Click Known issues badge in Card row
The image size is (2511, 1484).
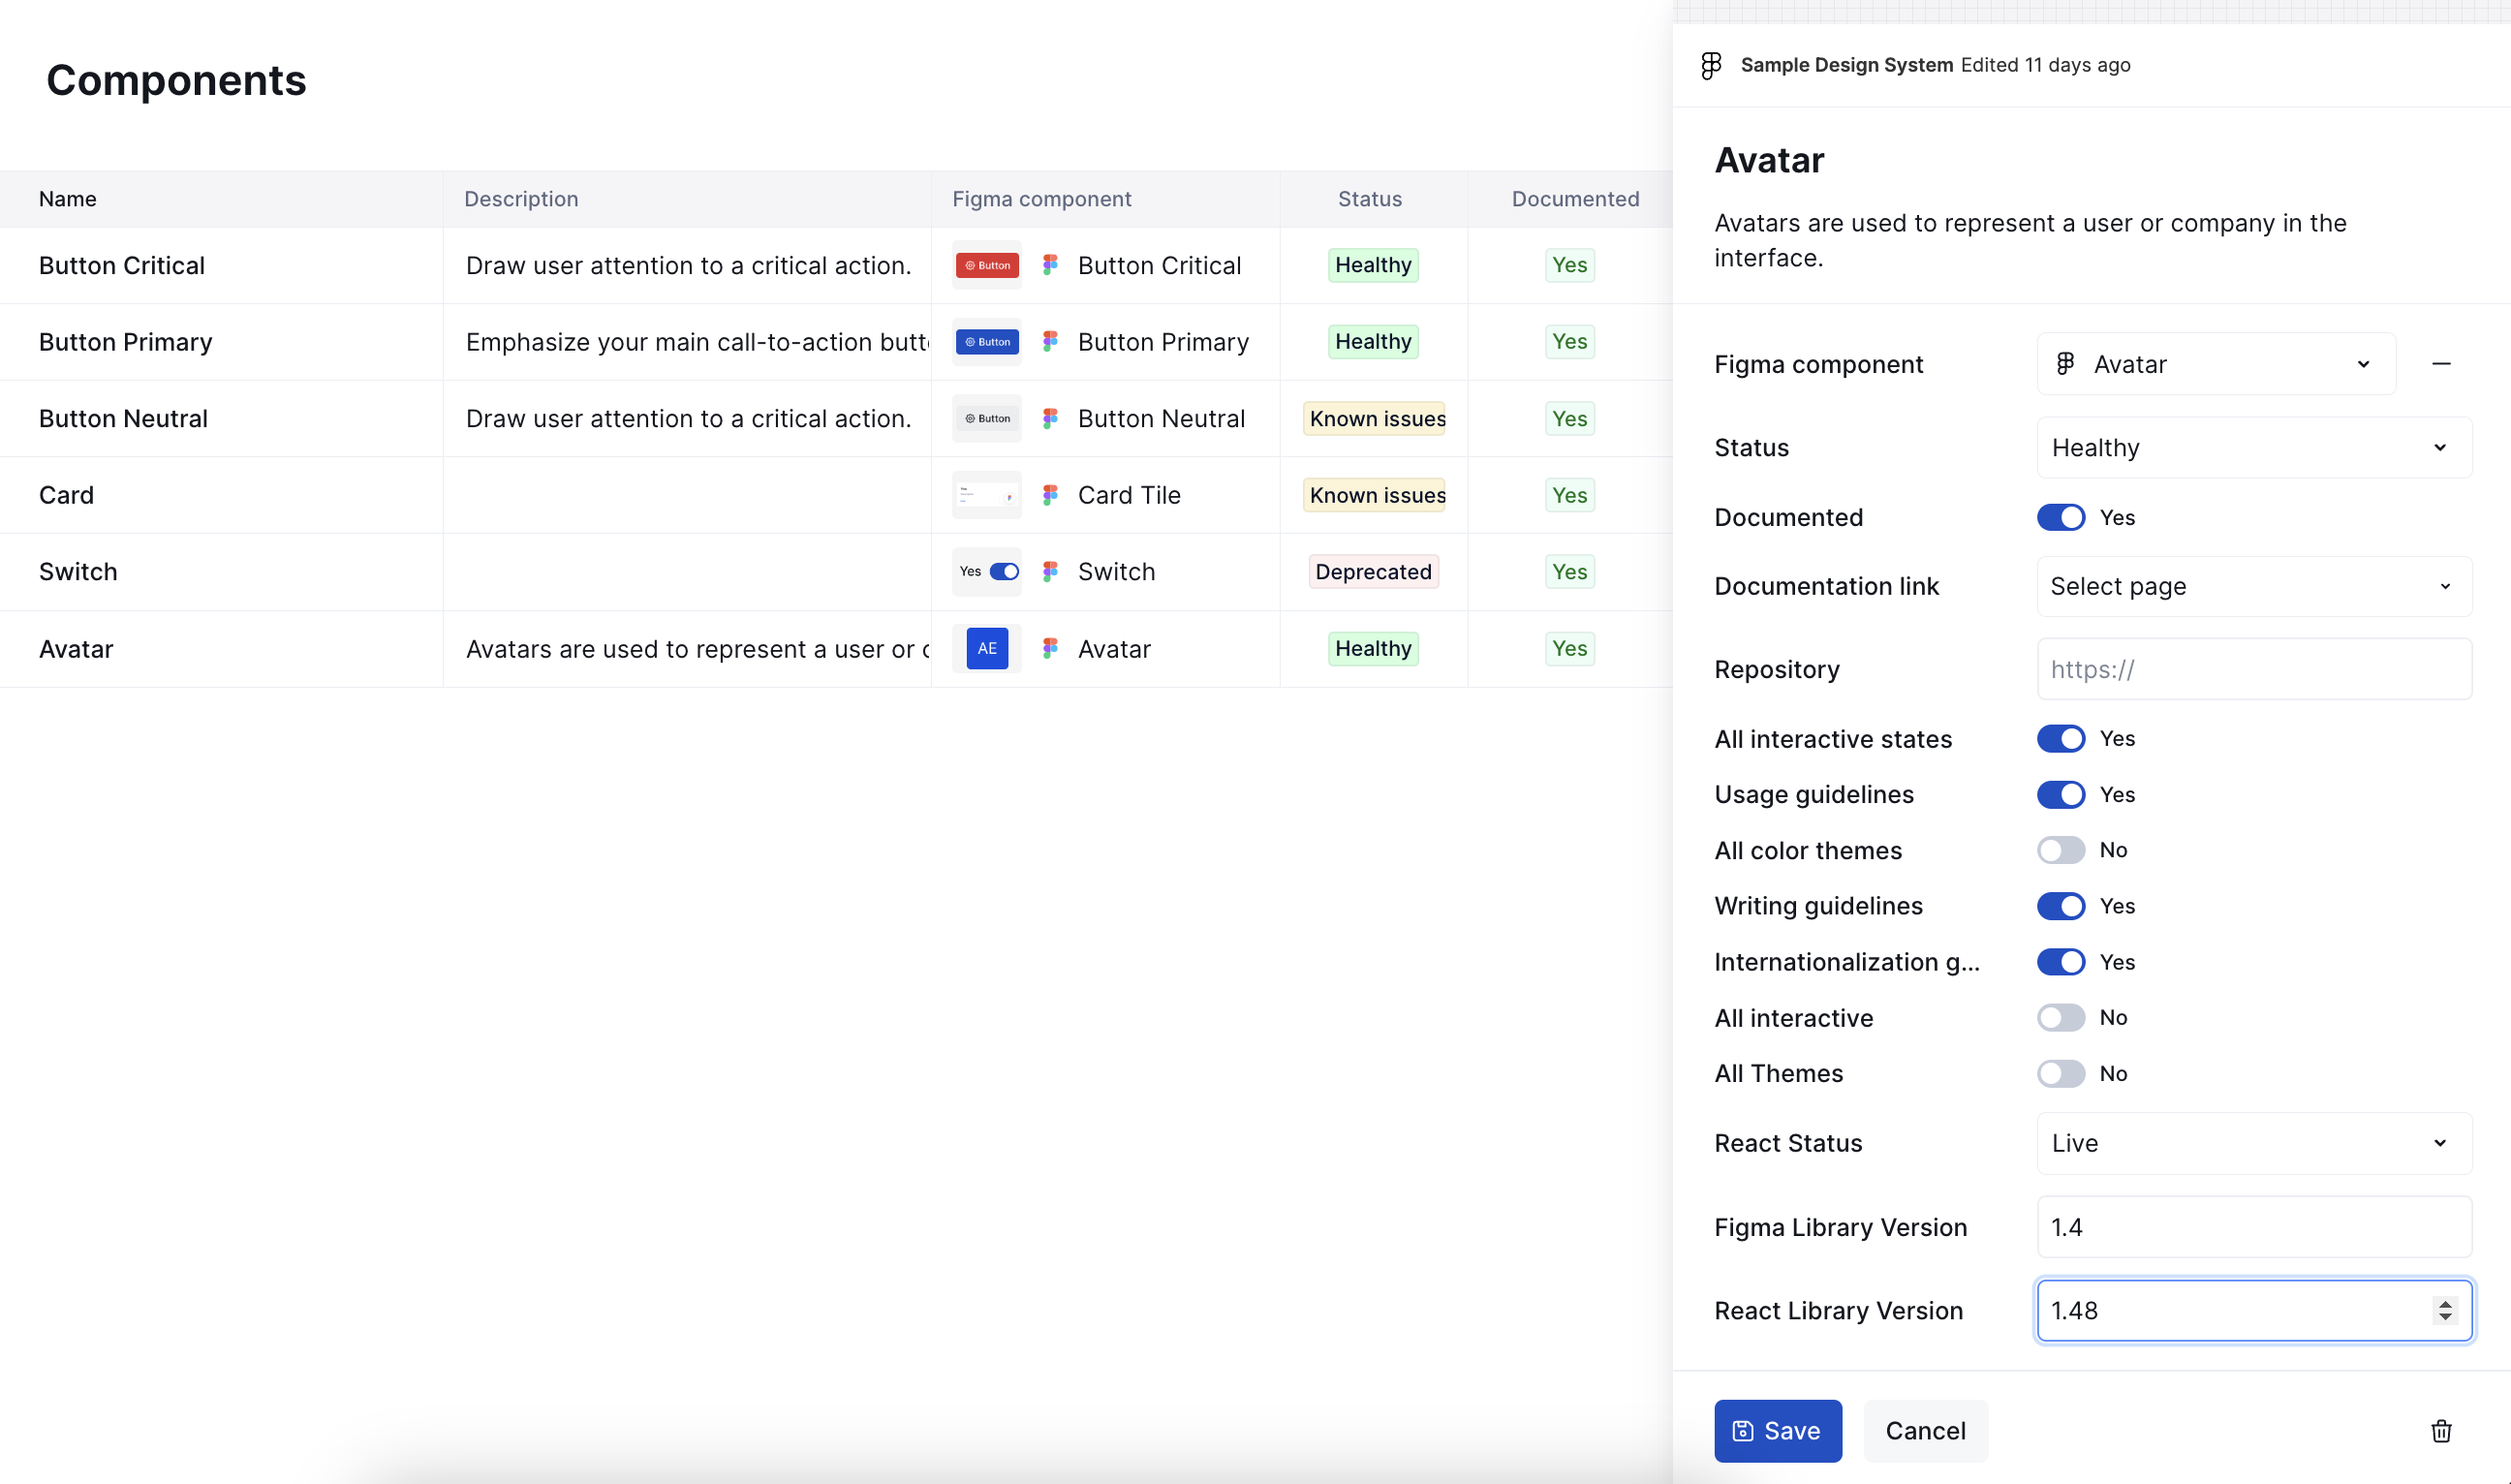(1374, 495)
